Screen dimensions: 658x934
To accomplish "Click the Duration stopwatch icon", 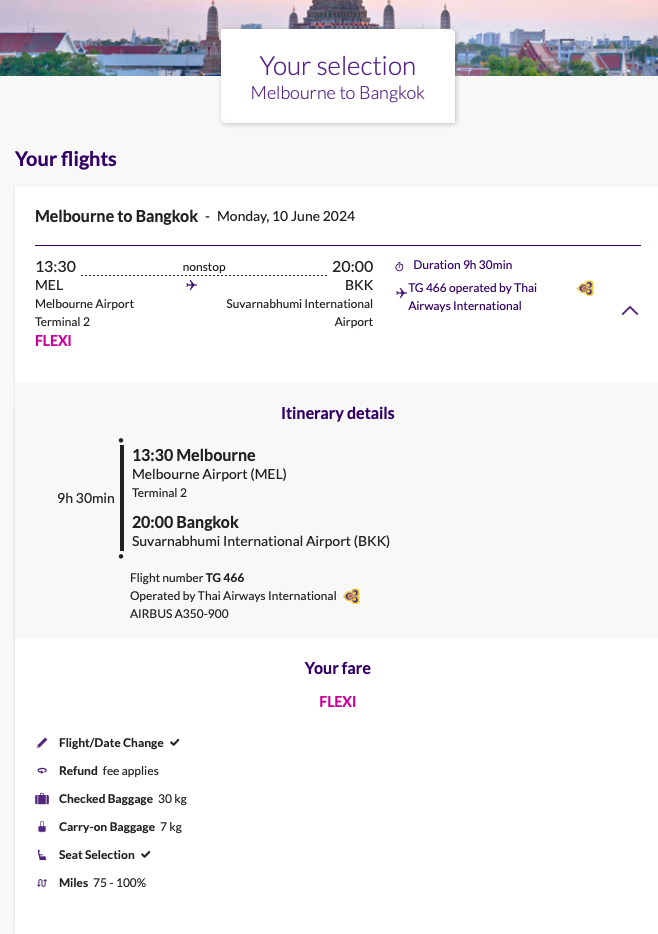I will pos(398,265).
